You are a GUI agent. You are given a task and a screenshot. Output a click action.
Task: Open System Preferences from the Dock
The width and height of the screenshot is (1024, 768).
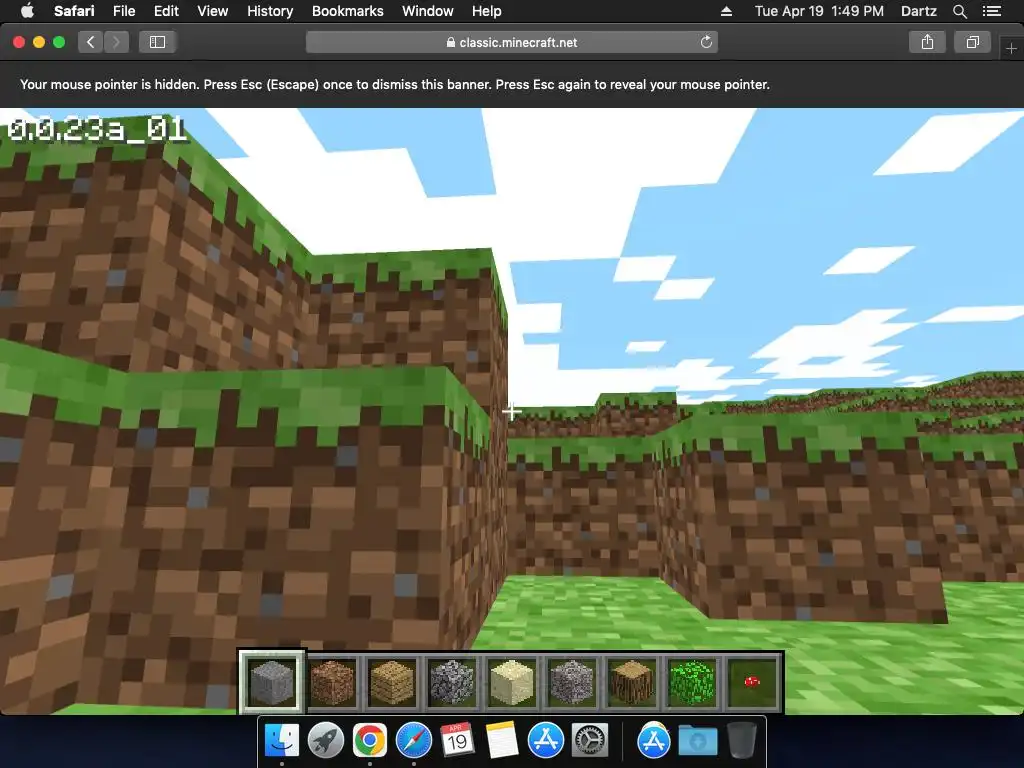point(590,741)
